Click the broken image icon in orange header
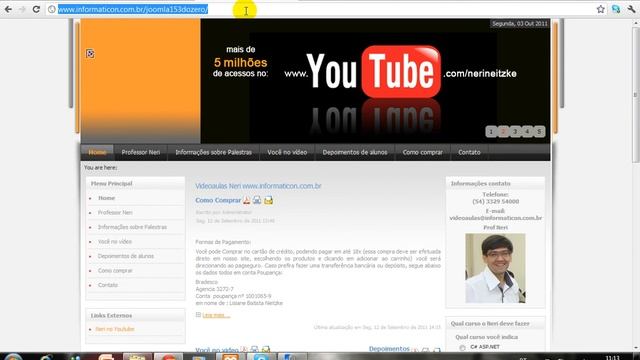 tap(90, 53)
